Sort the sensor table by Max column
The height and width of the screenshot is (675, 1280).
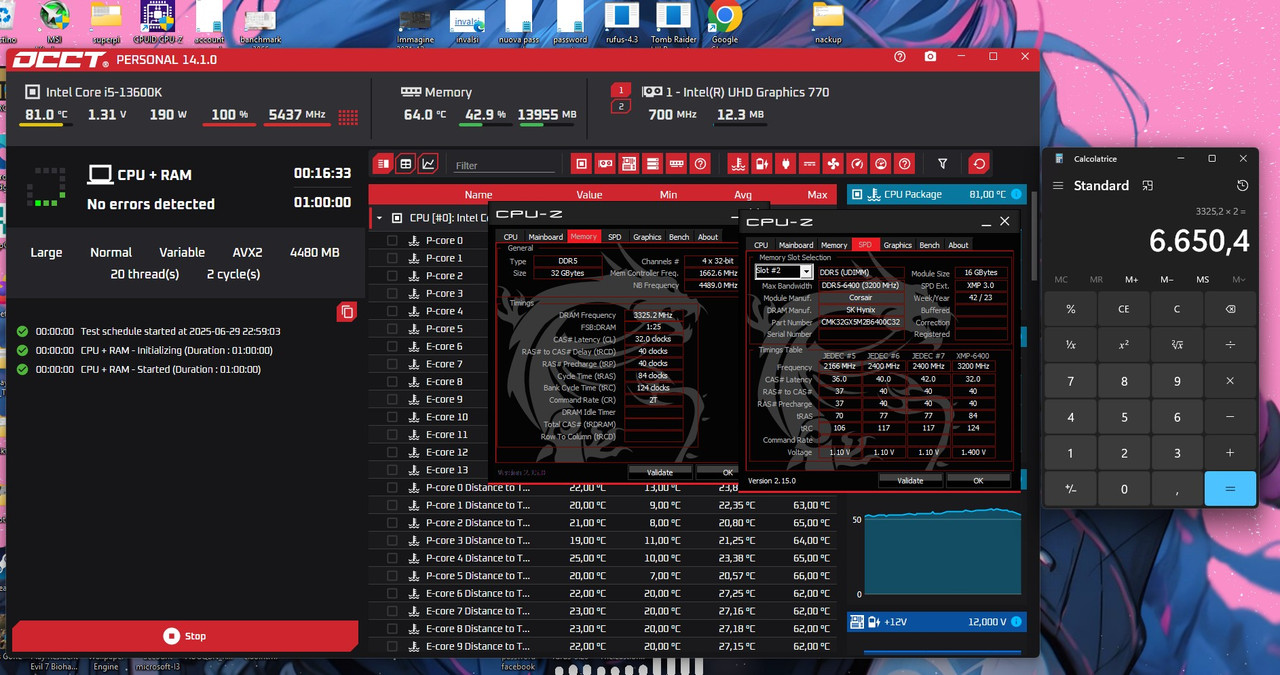coord(817,194)
